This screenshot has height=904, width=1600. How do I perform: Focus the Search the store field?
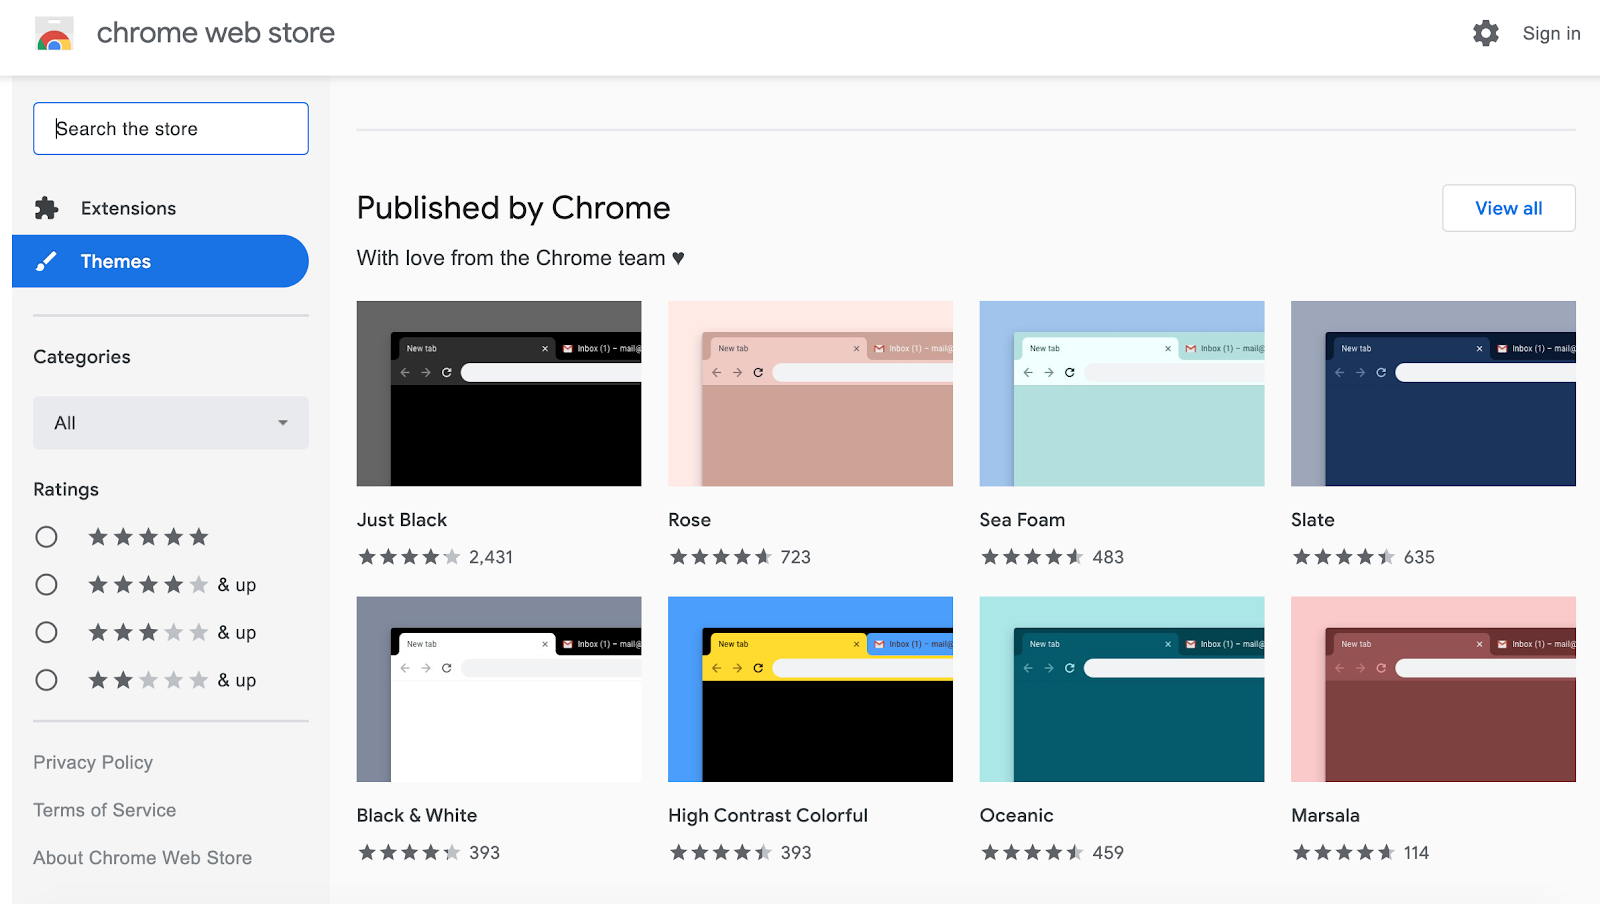tap(171, 128)
